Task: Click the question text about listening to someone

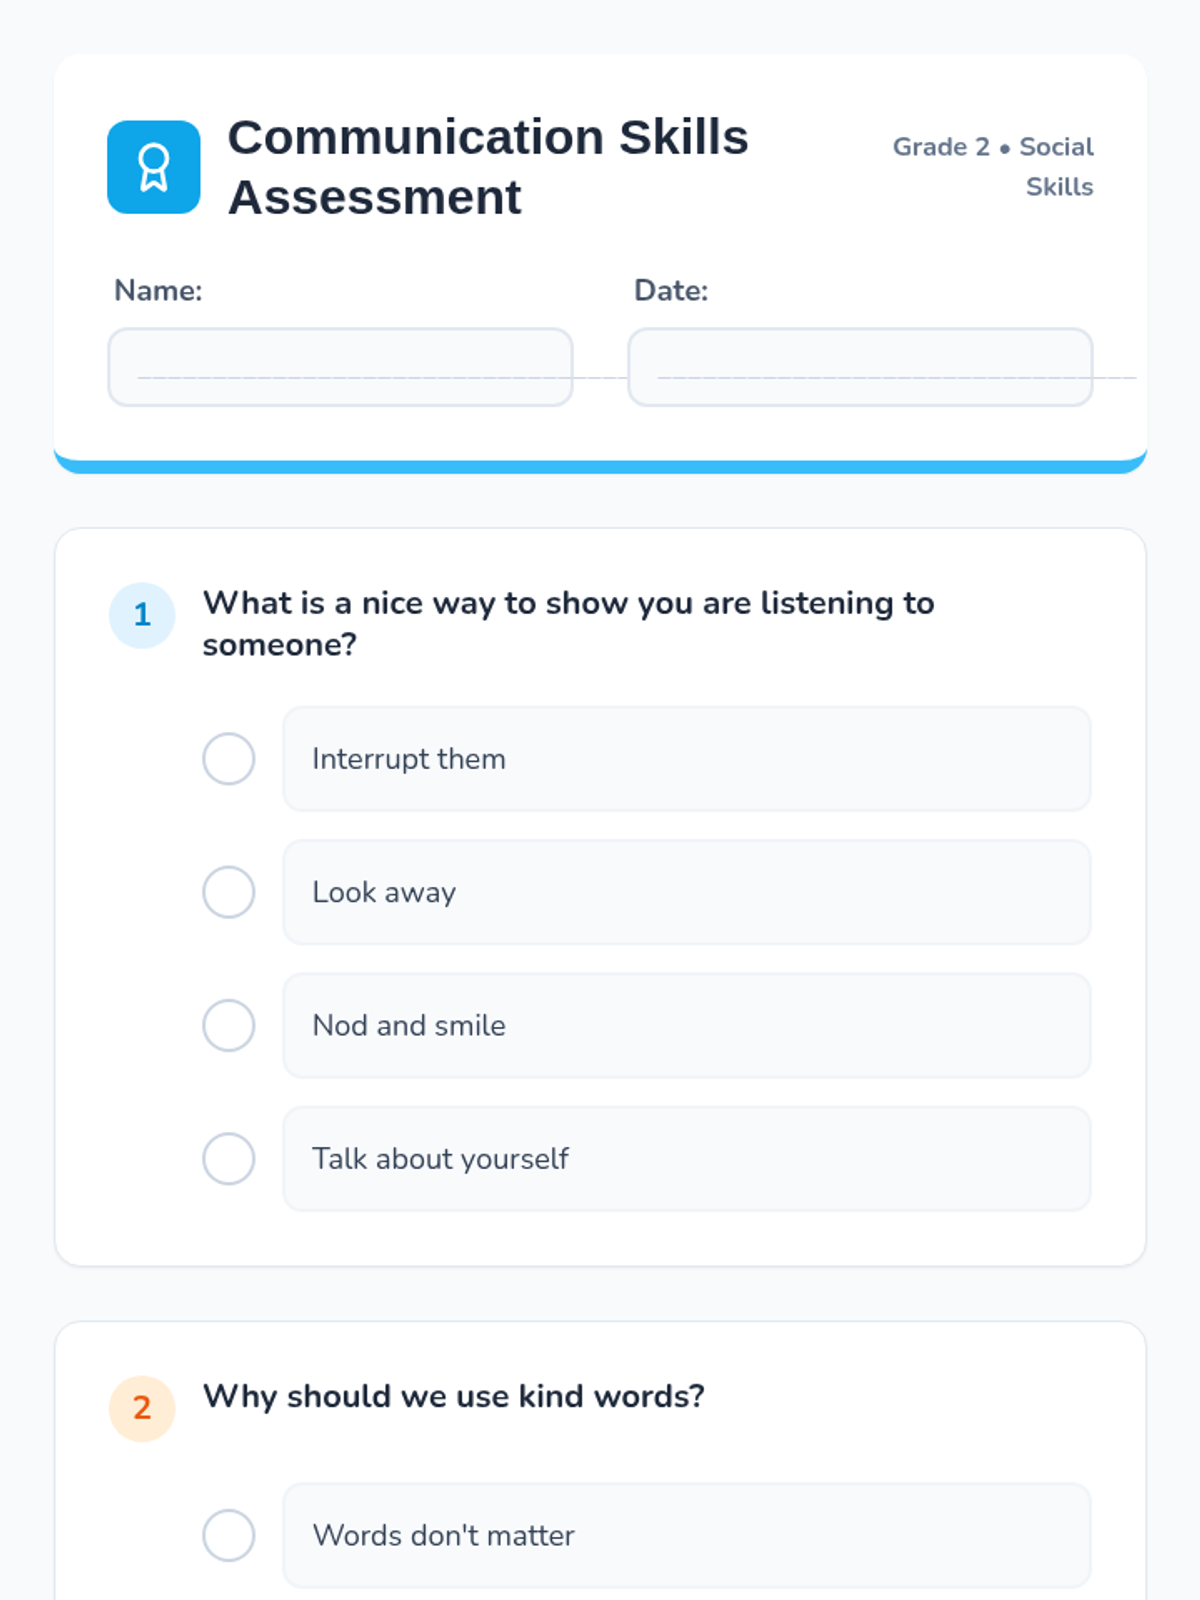Action: pyautogui.click(x=568, y=624)
